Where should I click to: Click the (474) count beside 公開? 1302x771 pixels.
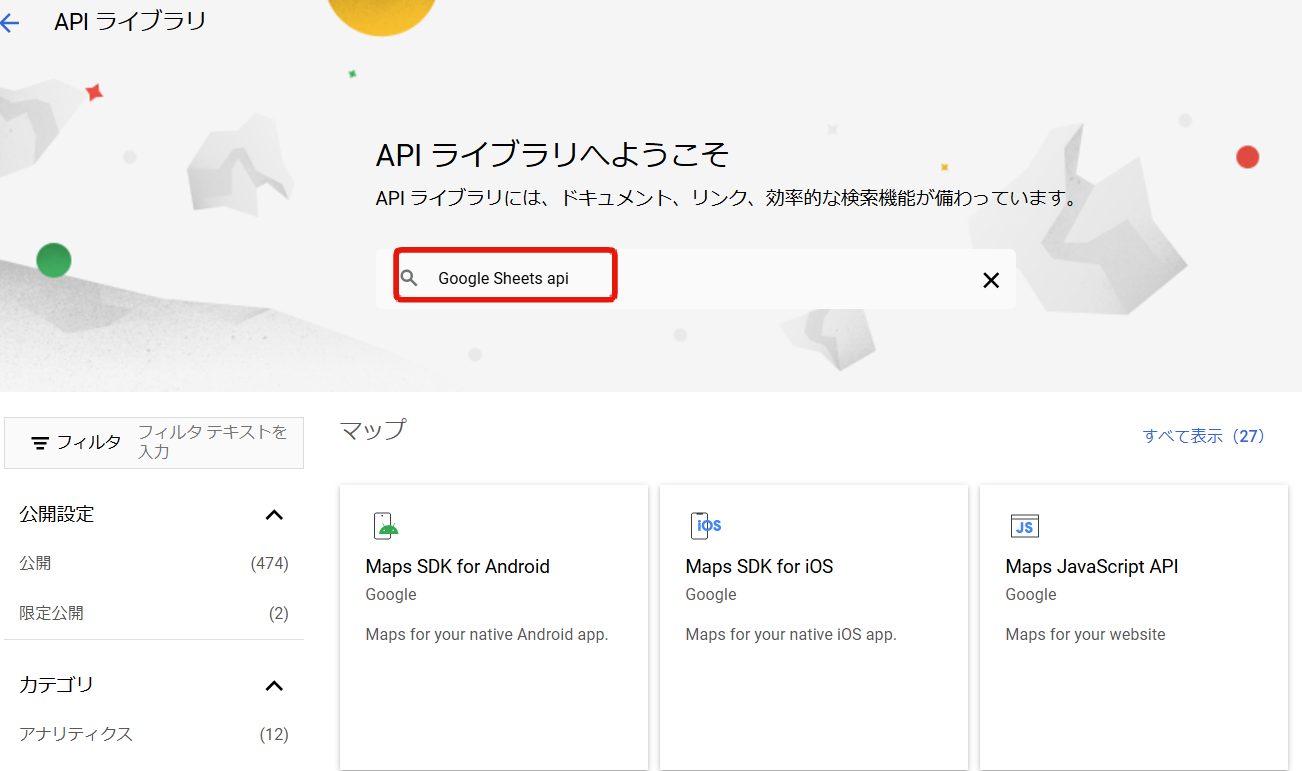coord(269,564)
